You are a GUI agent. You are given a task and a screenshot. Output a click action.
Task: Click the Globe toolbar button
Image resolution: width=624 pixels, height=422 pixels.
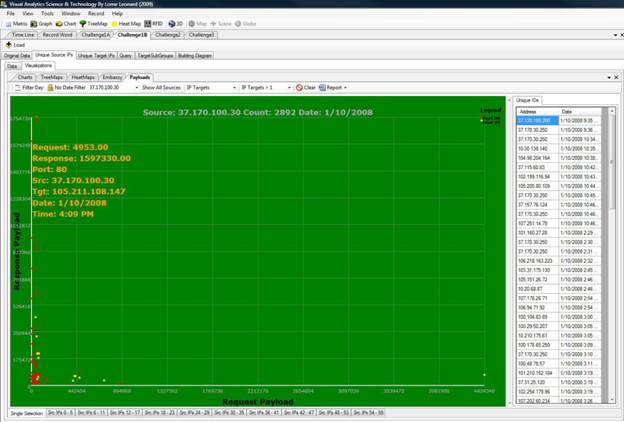246,24
